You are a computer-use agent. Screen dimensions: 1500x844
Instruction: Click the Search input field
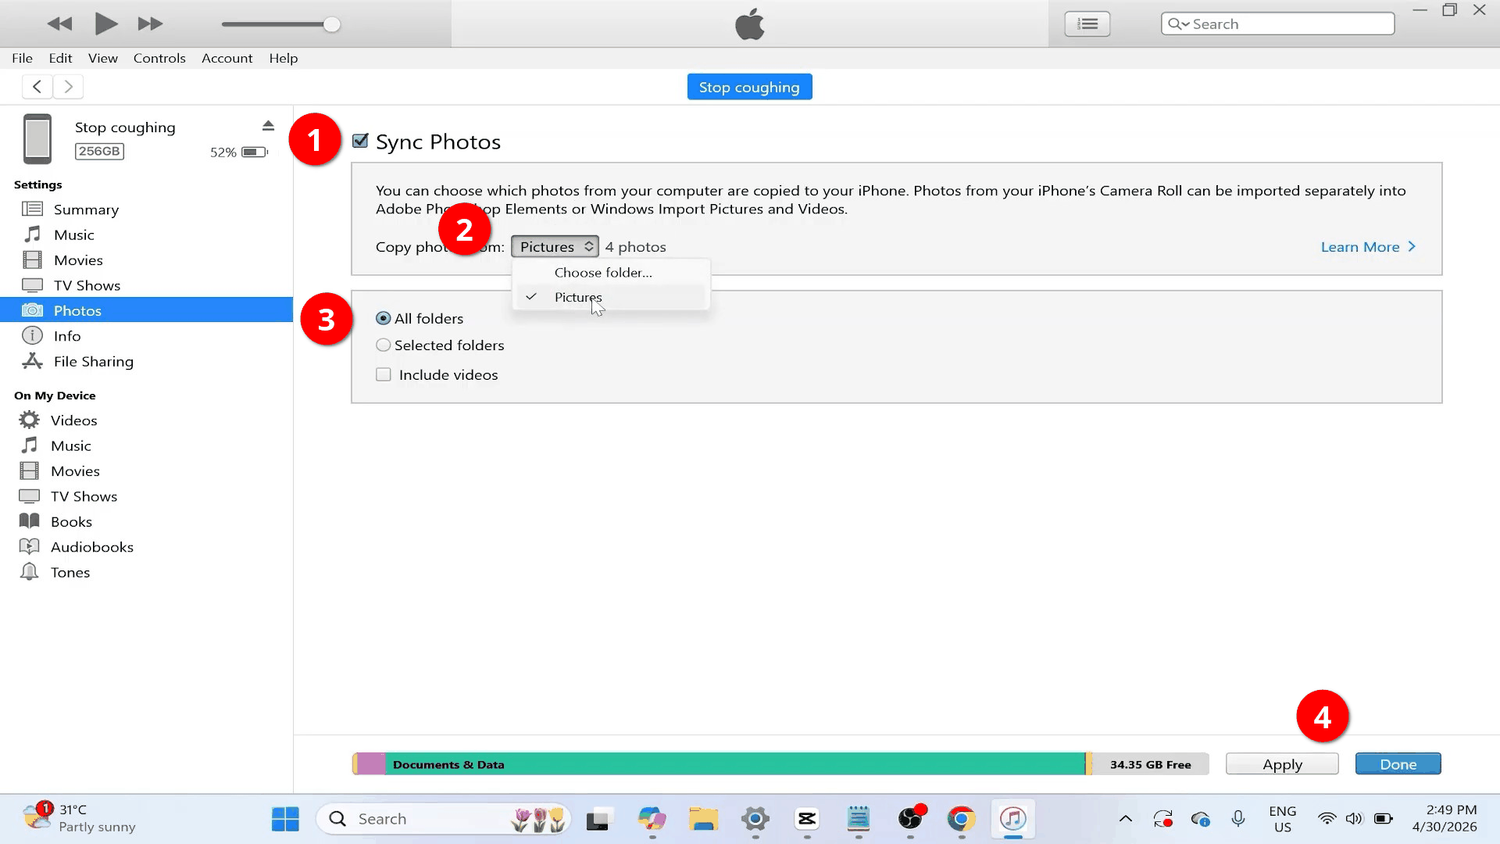point(1277,24)
